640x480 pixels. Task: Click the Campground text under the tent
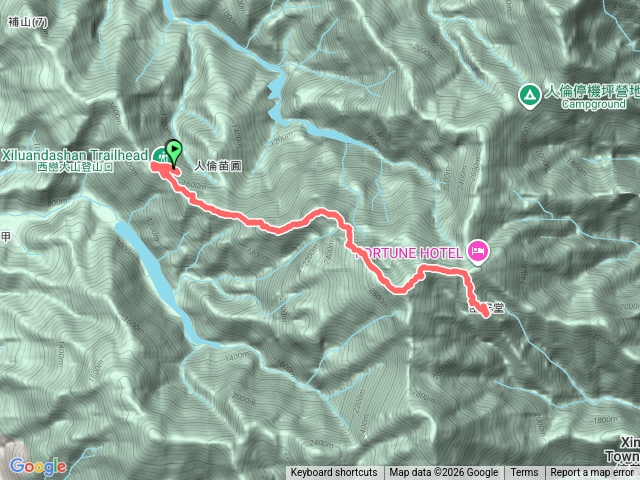click(593, 104)
